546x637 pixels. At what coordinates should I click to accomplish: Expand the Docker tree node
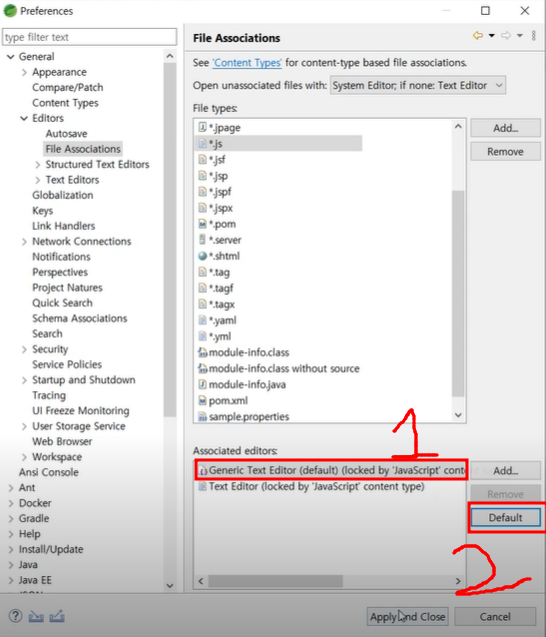[11, 503]
